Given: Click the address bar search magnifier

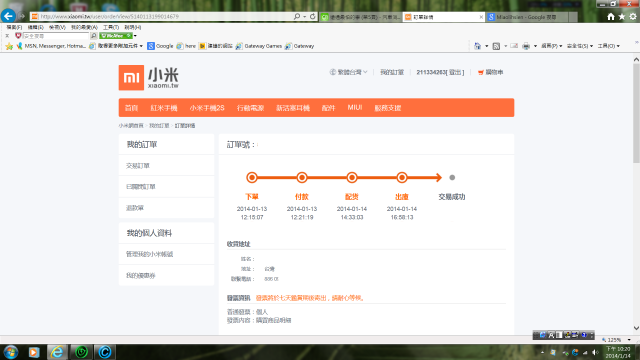Looking at the screenshot, I should [x=297, y=16].
